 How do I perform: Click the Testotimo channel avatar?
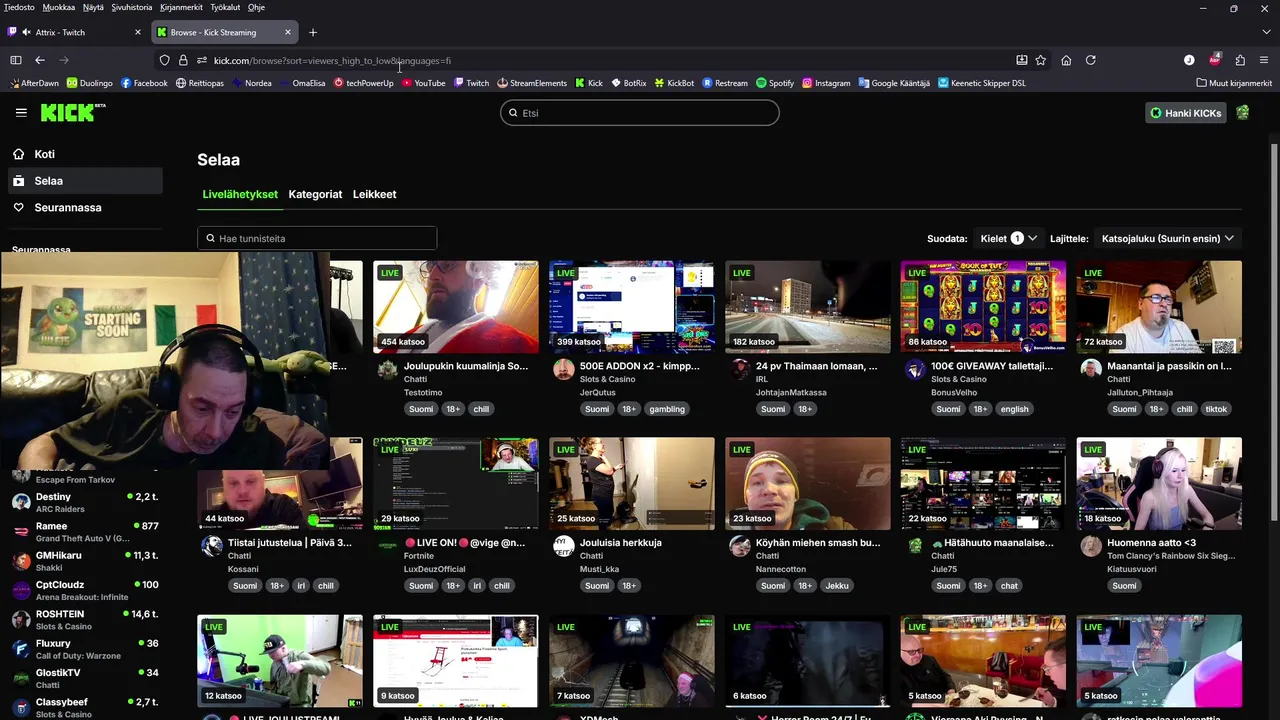(x=388, y=369)
